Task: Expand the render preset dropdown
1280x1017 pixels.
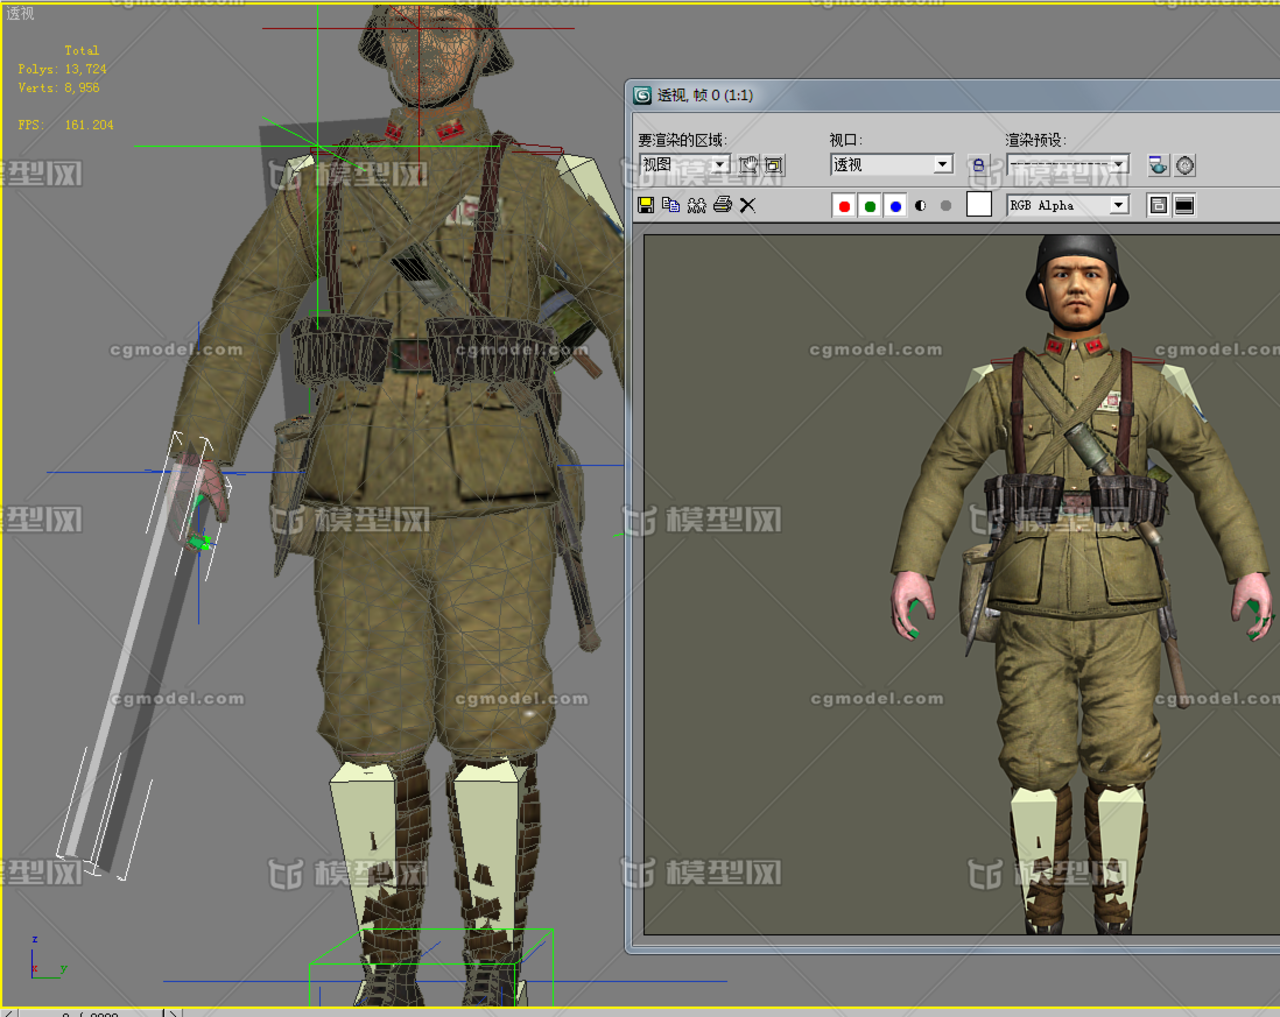Action: (x=1119, y=165)
